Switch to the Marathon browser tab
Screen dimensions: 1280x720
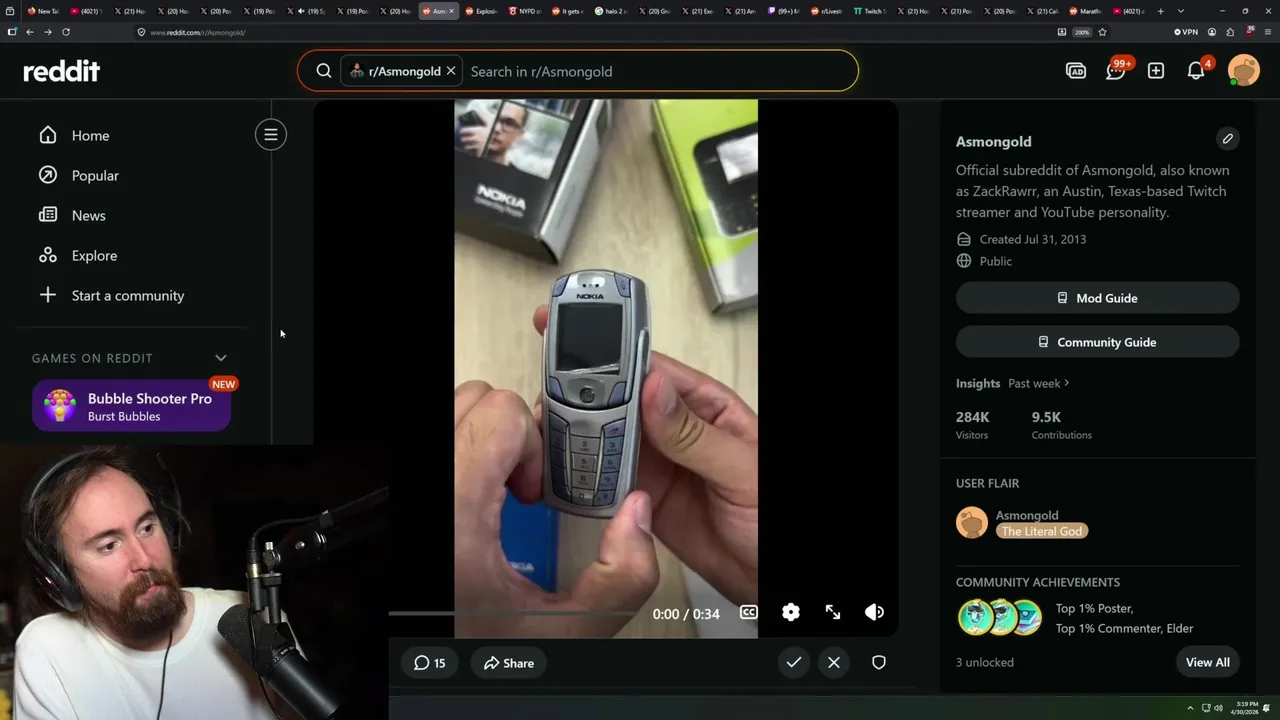click(x=1085, y=11)
